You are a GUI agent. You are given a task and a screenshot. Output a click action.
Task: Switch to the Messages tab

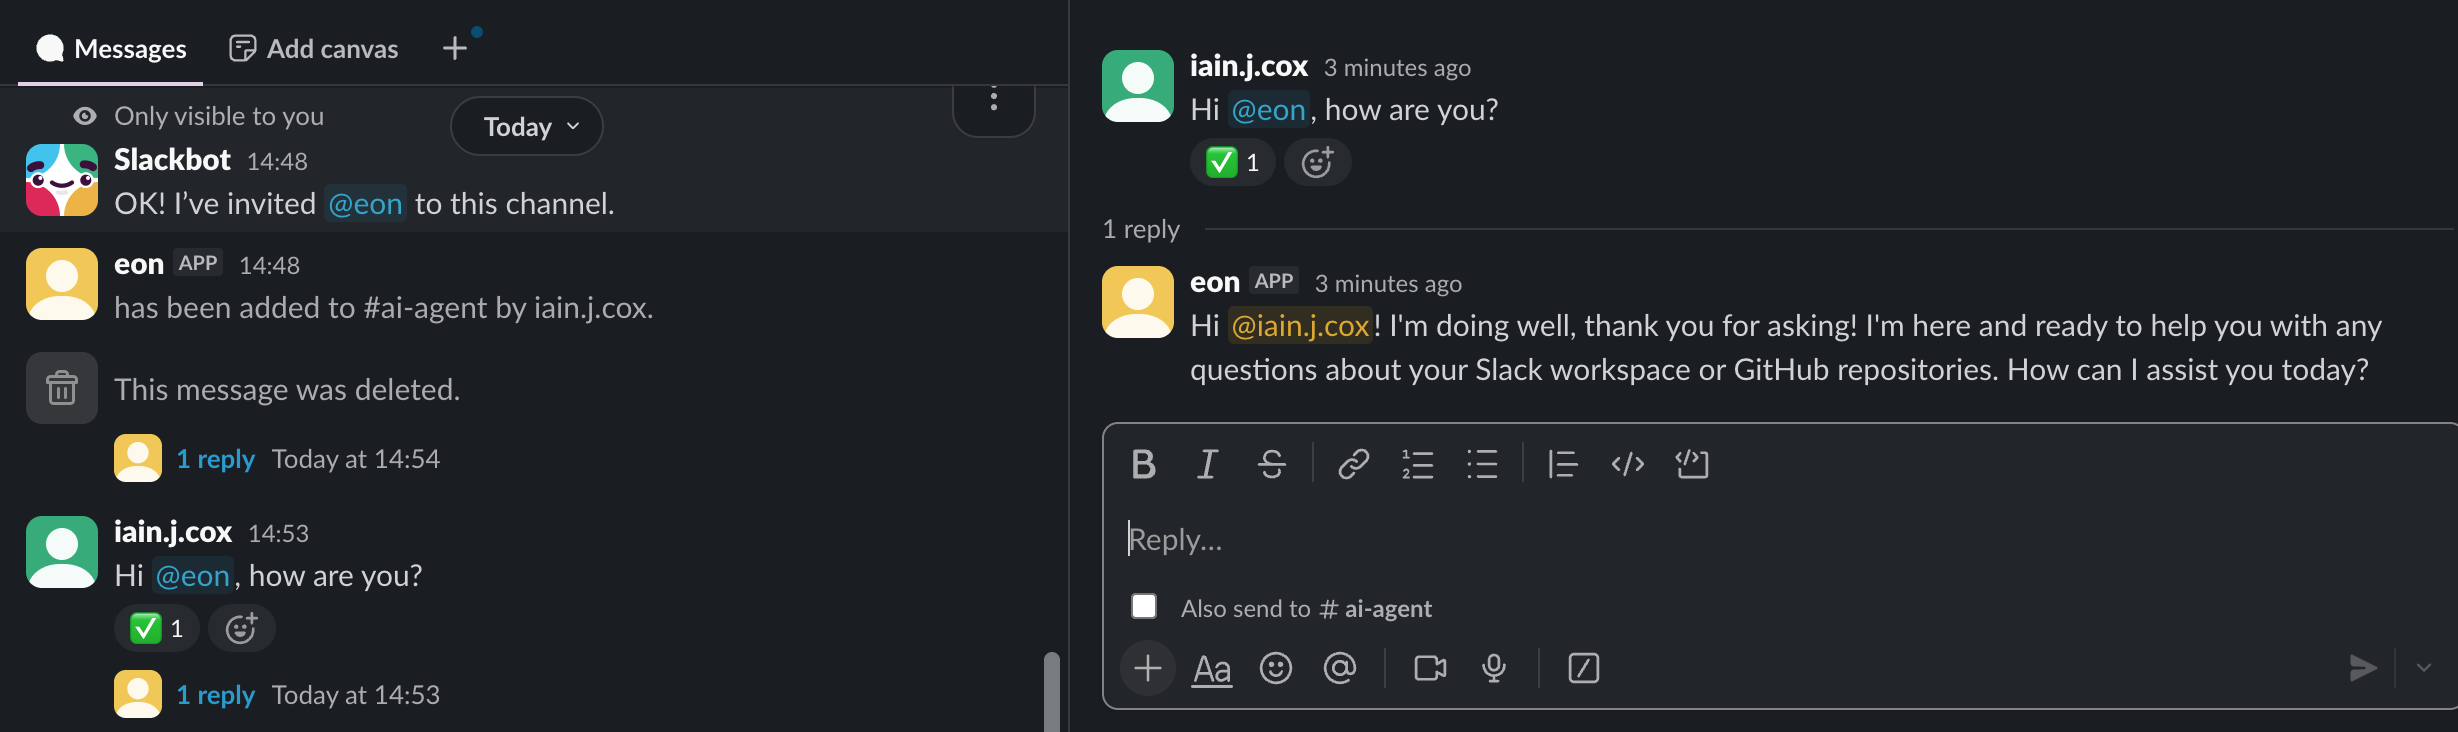[x=111, y=48]
